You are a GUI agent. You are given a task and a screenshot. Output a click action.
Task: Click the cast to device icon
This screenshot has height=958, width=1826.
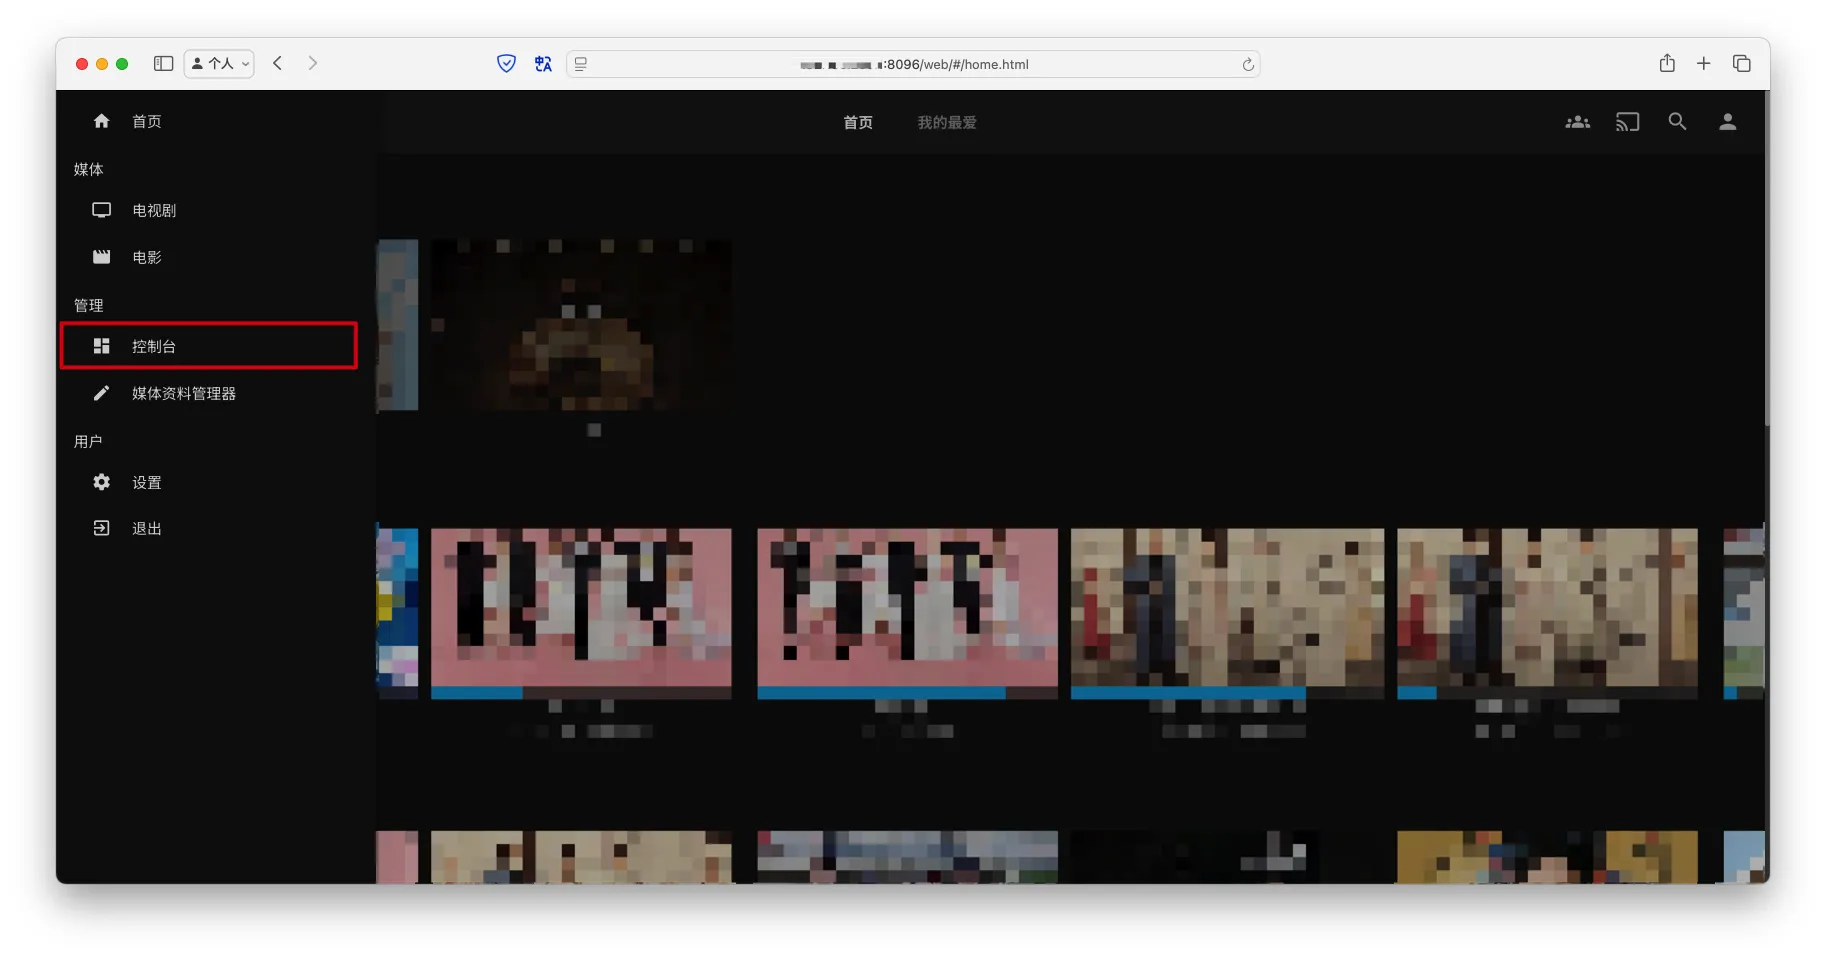click(x=1627, y=122)
